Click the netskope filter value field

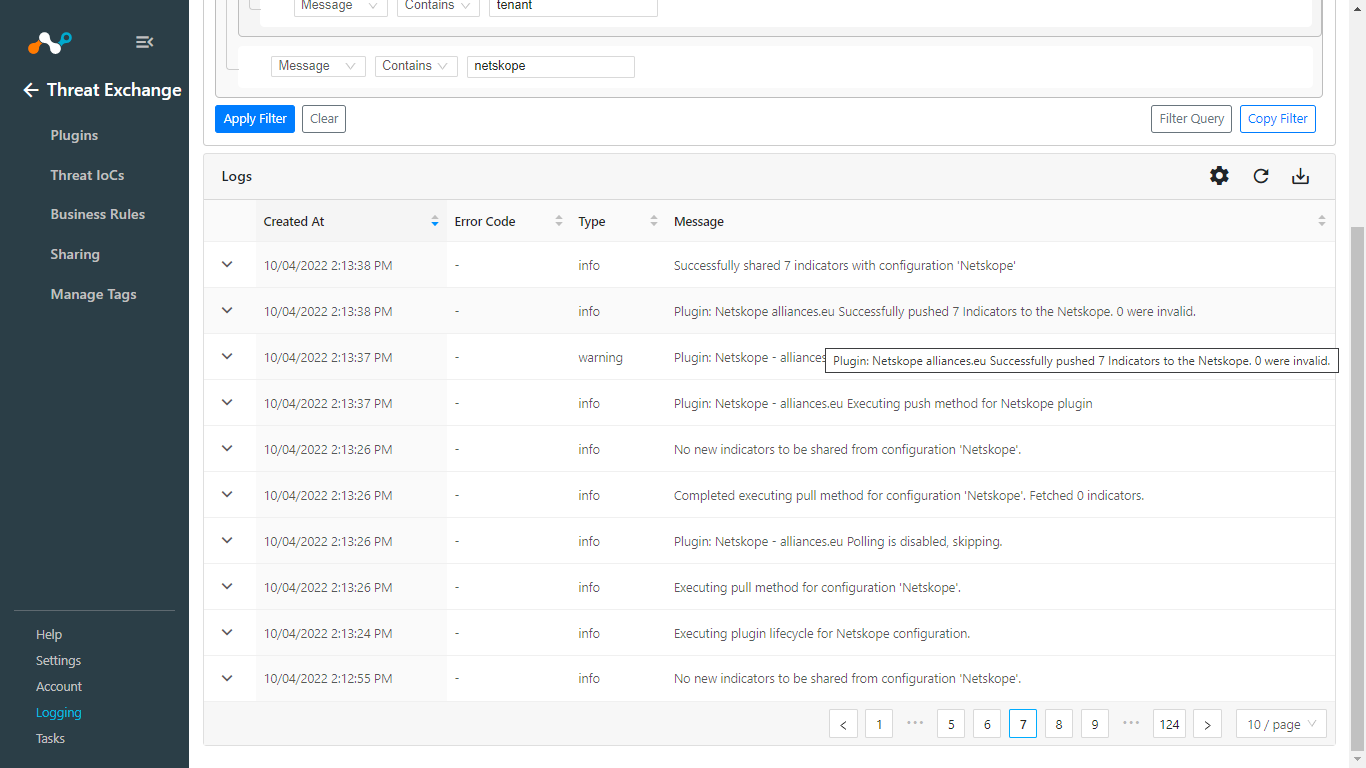click(551, 66)
